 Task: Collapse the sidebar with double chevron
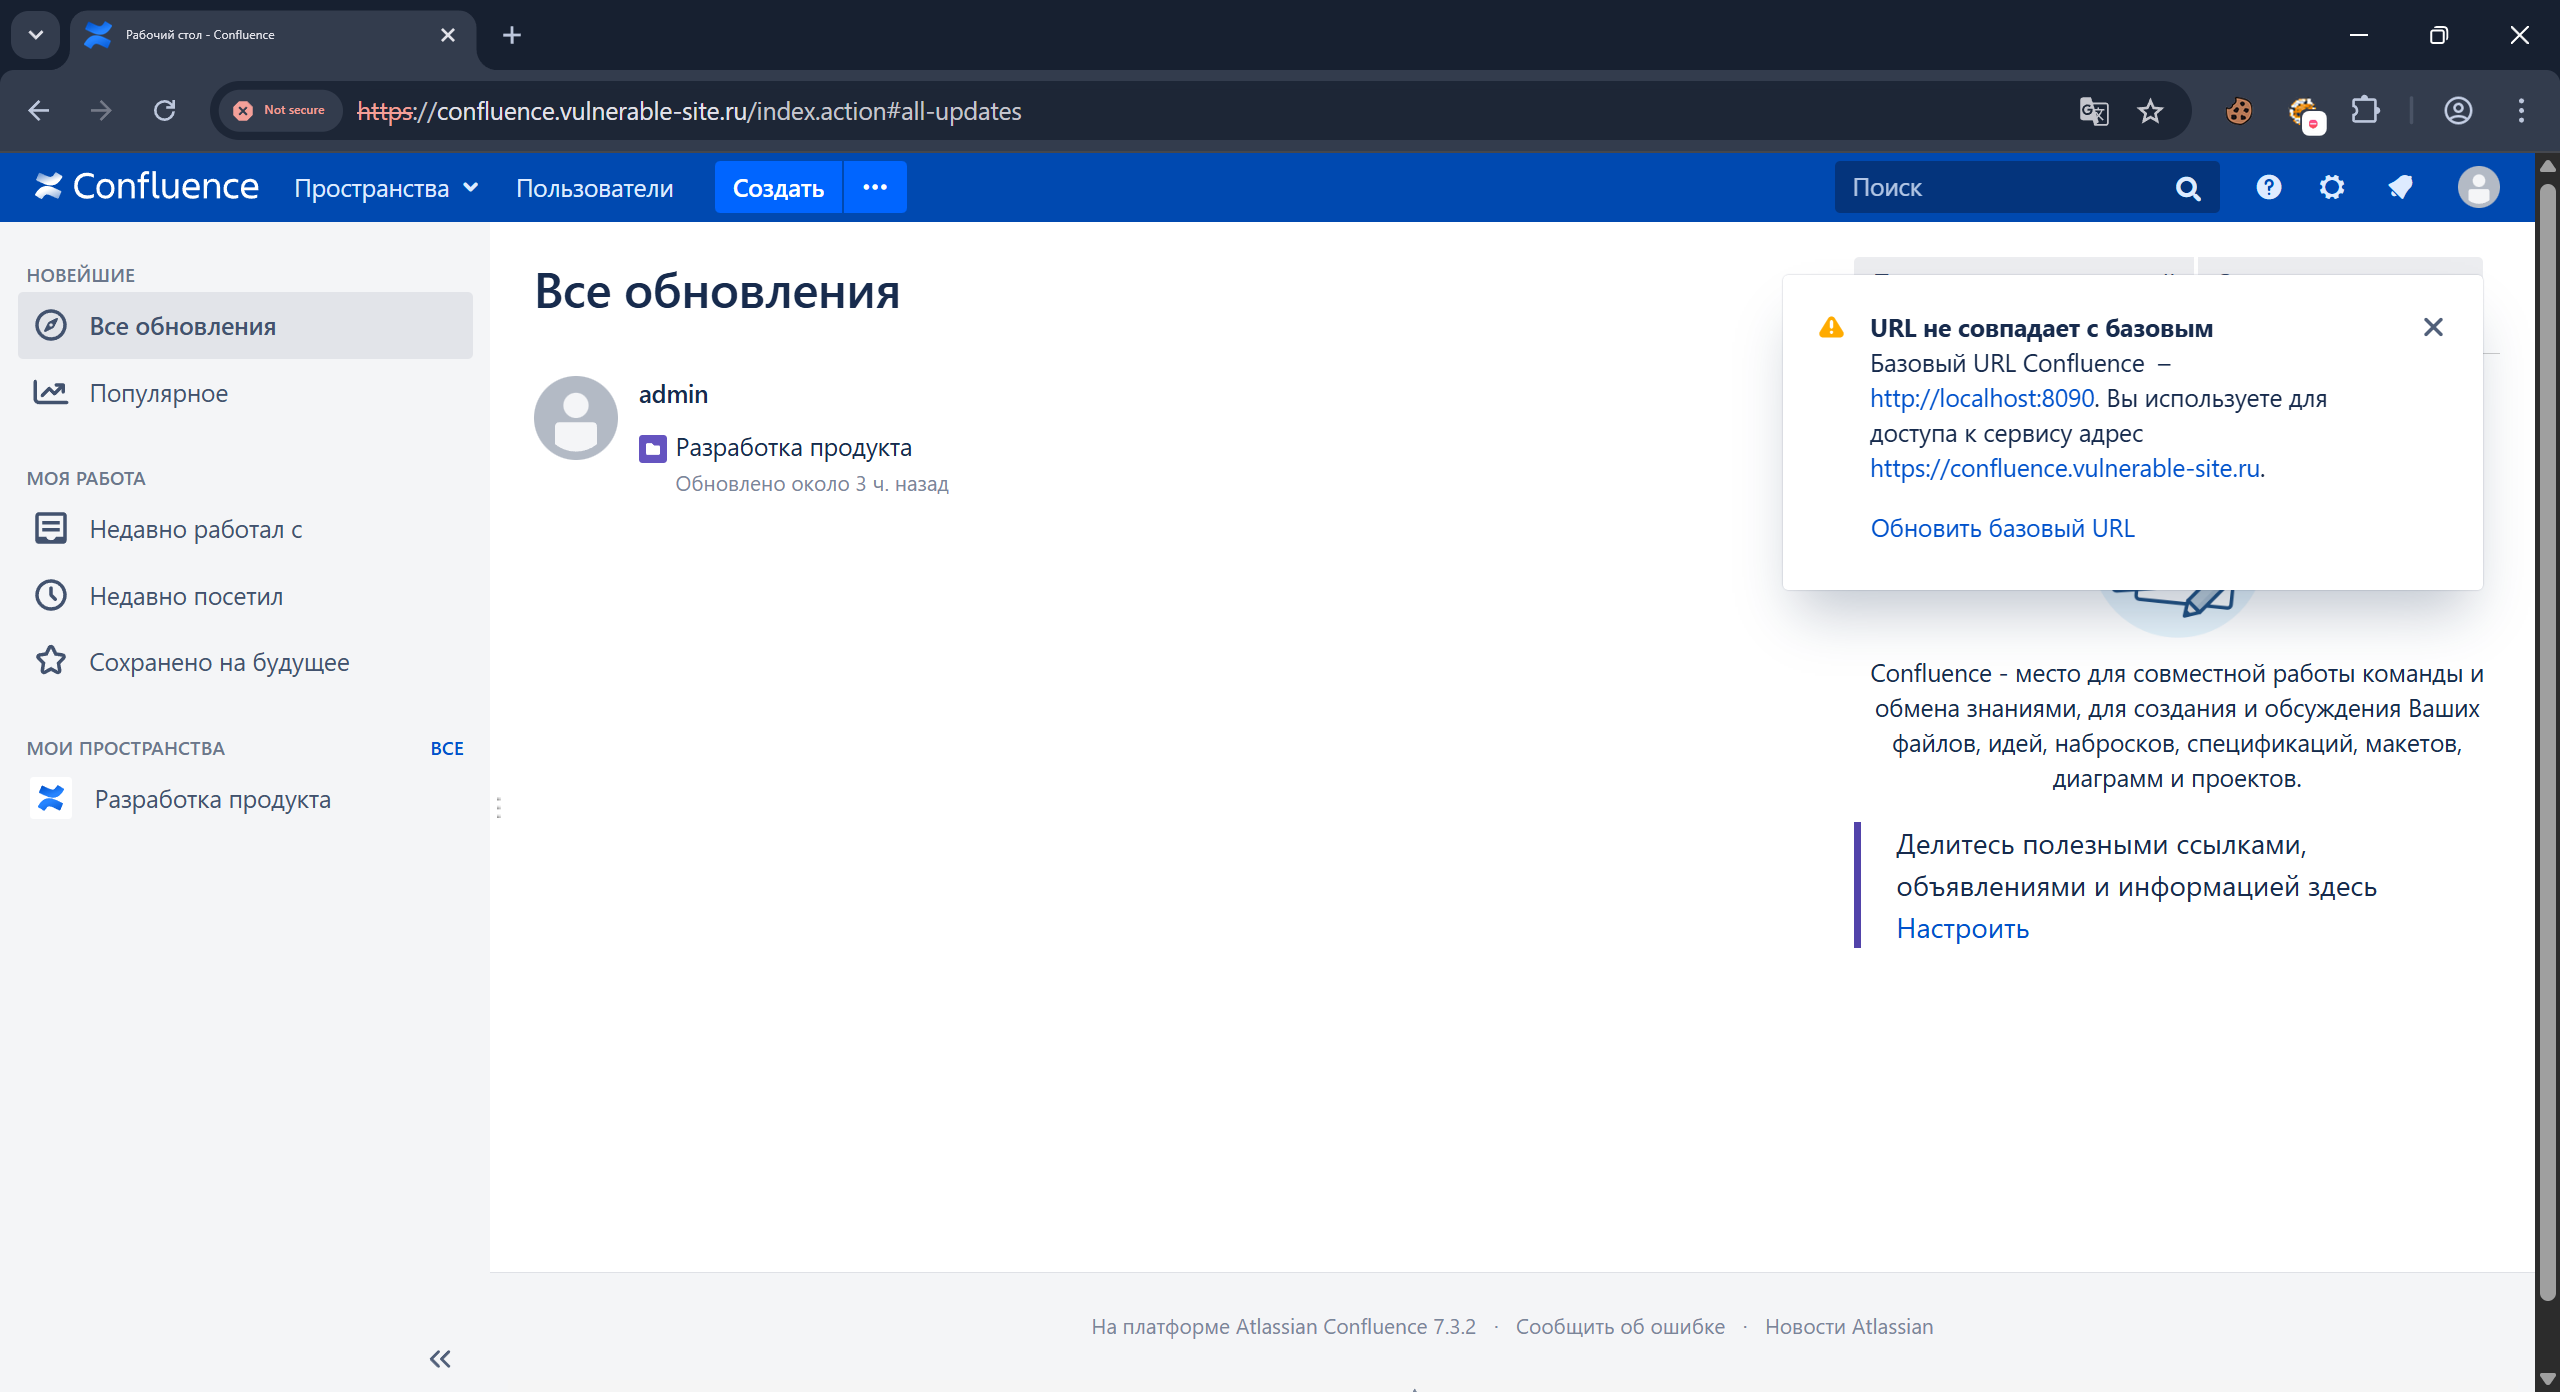(440, 1358)
